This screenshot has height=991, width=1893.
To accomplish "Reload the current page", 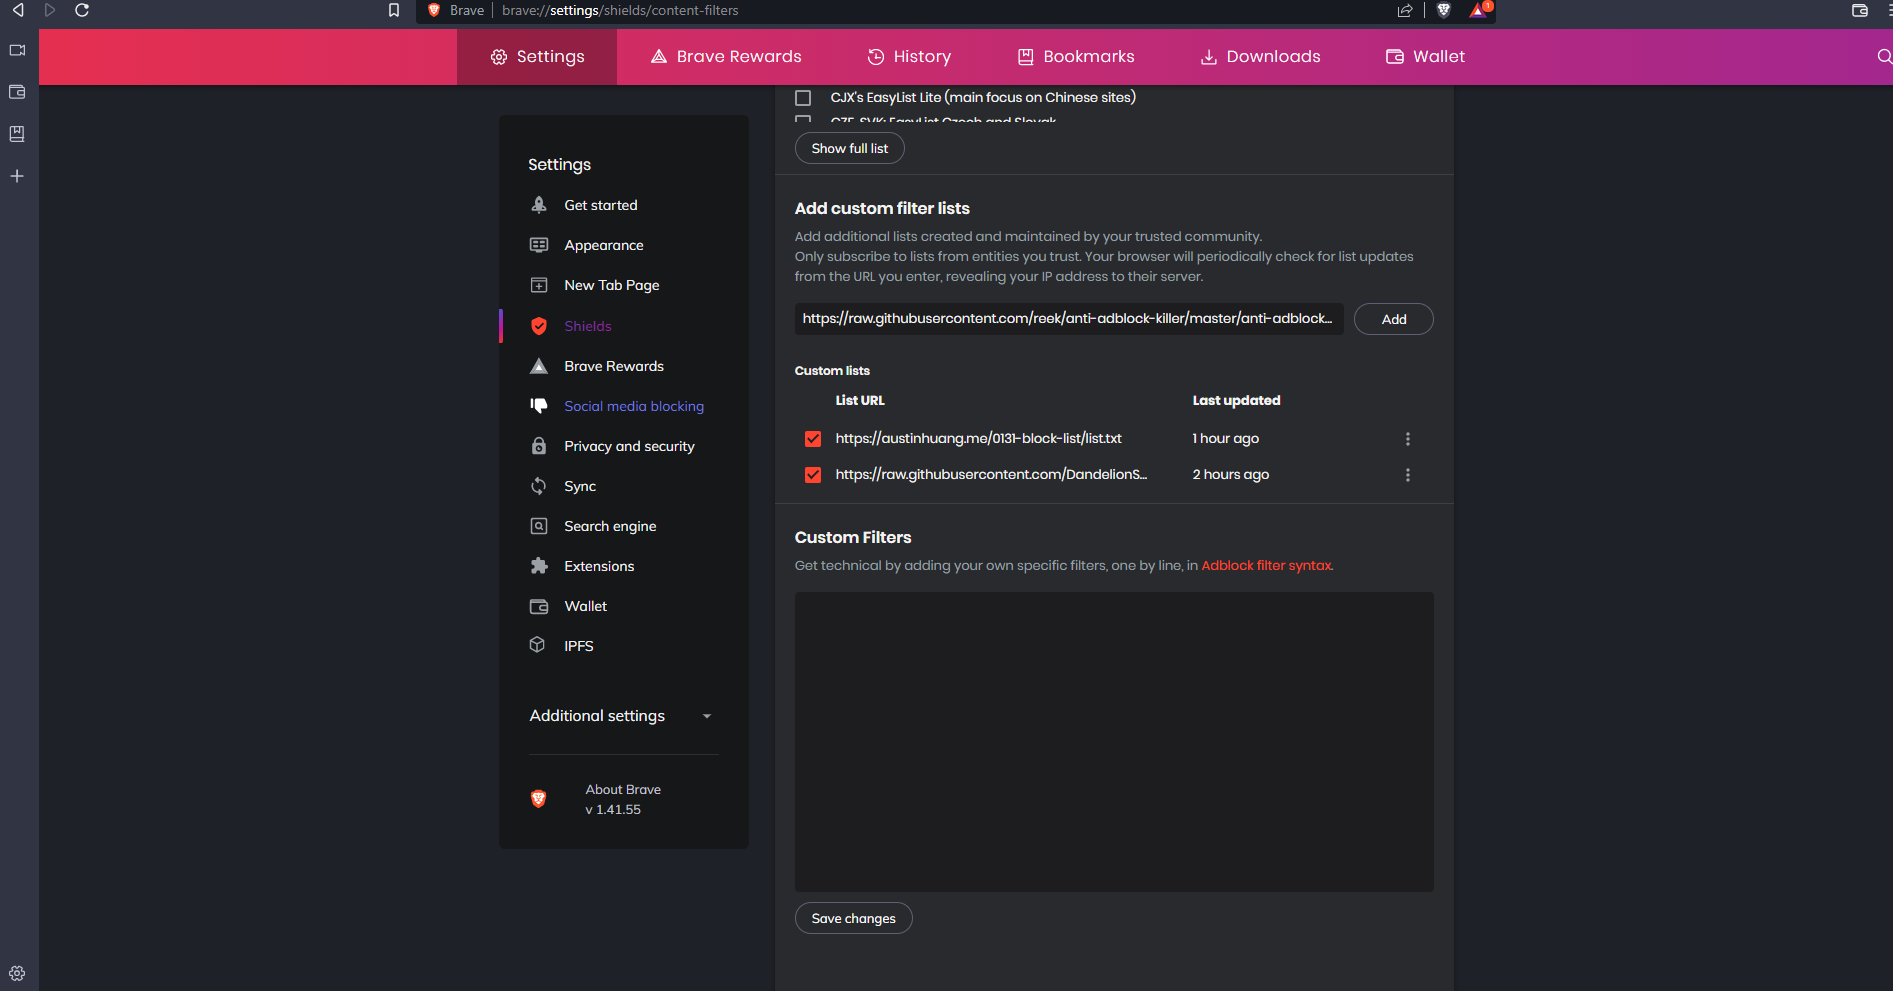I will [82, 11].
